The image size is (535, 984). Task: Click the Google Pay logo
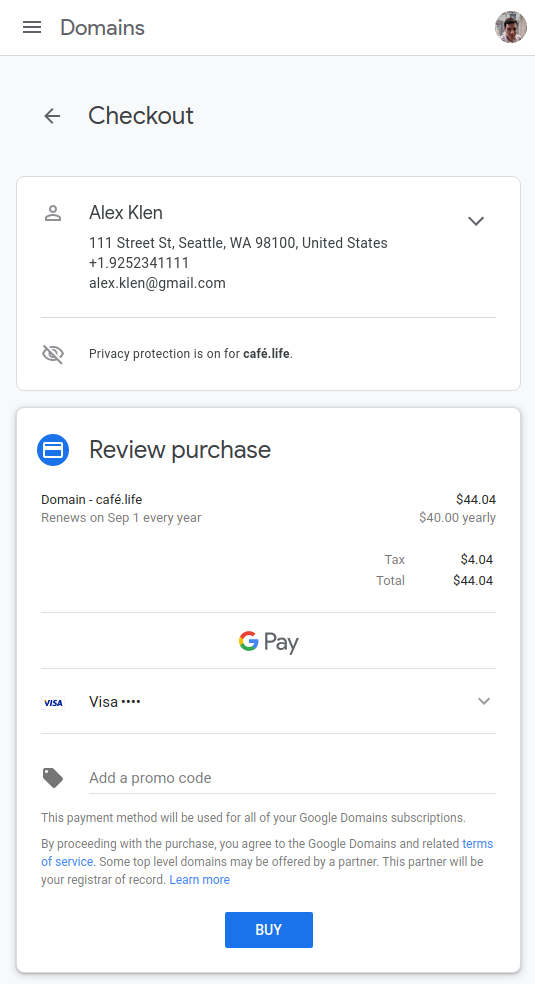[268, 641]
